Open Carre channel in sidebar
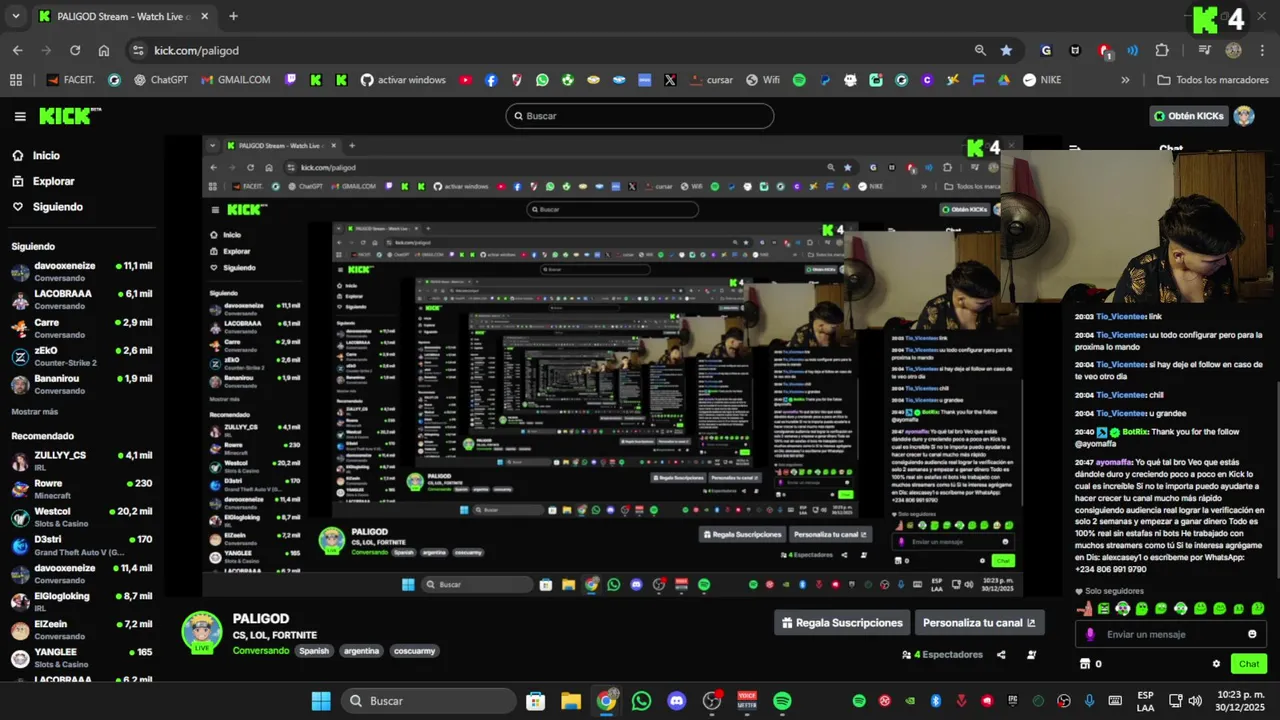 [x=81, y=328]
